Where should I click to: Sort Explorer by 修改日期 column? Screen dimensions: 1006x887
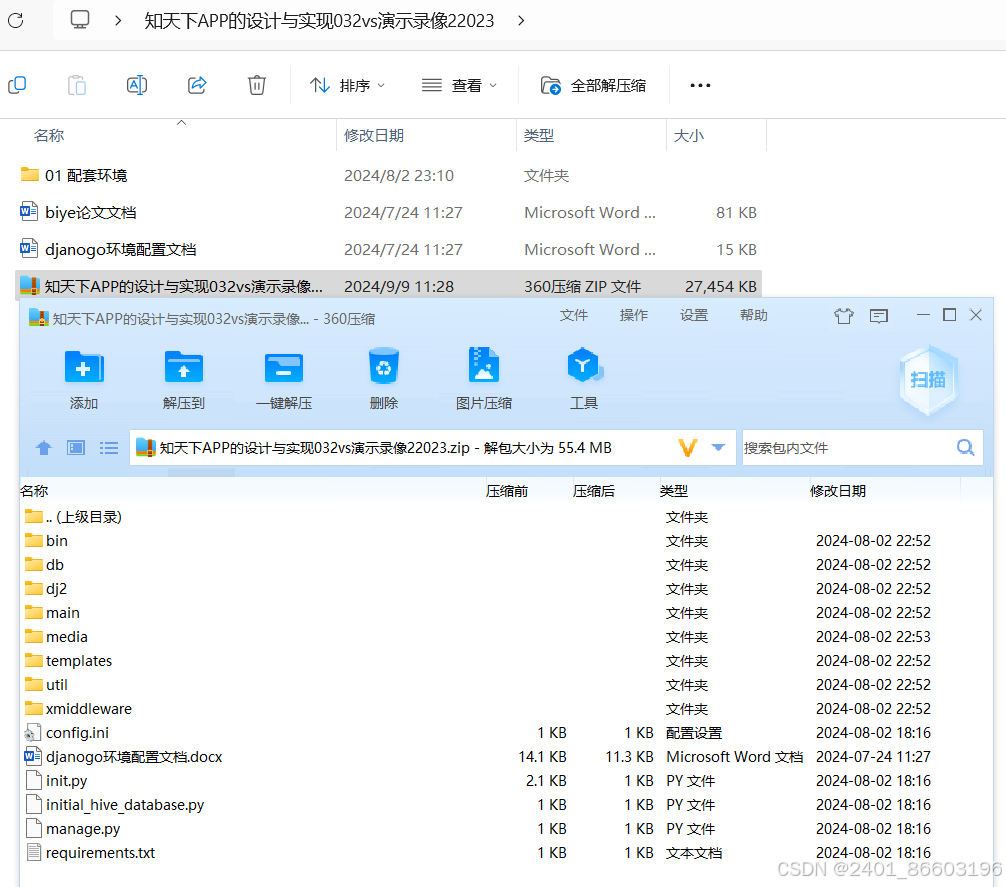click(374, 135)
